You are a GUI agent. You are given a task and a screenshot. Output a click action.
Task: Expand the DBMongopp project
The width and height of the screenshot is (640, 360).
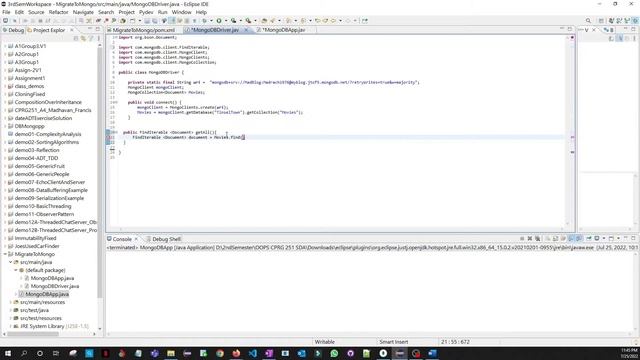pos(5,126)
